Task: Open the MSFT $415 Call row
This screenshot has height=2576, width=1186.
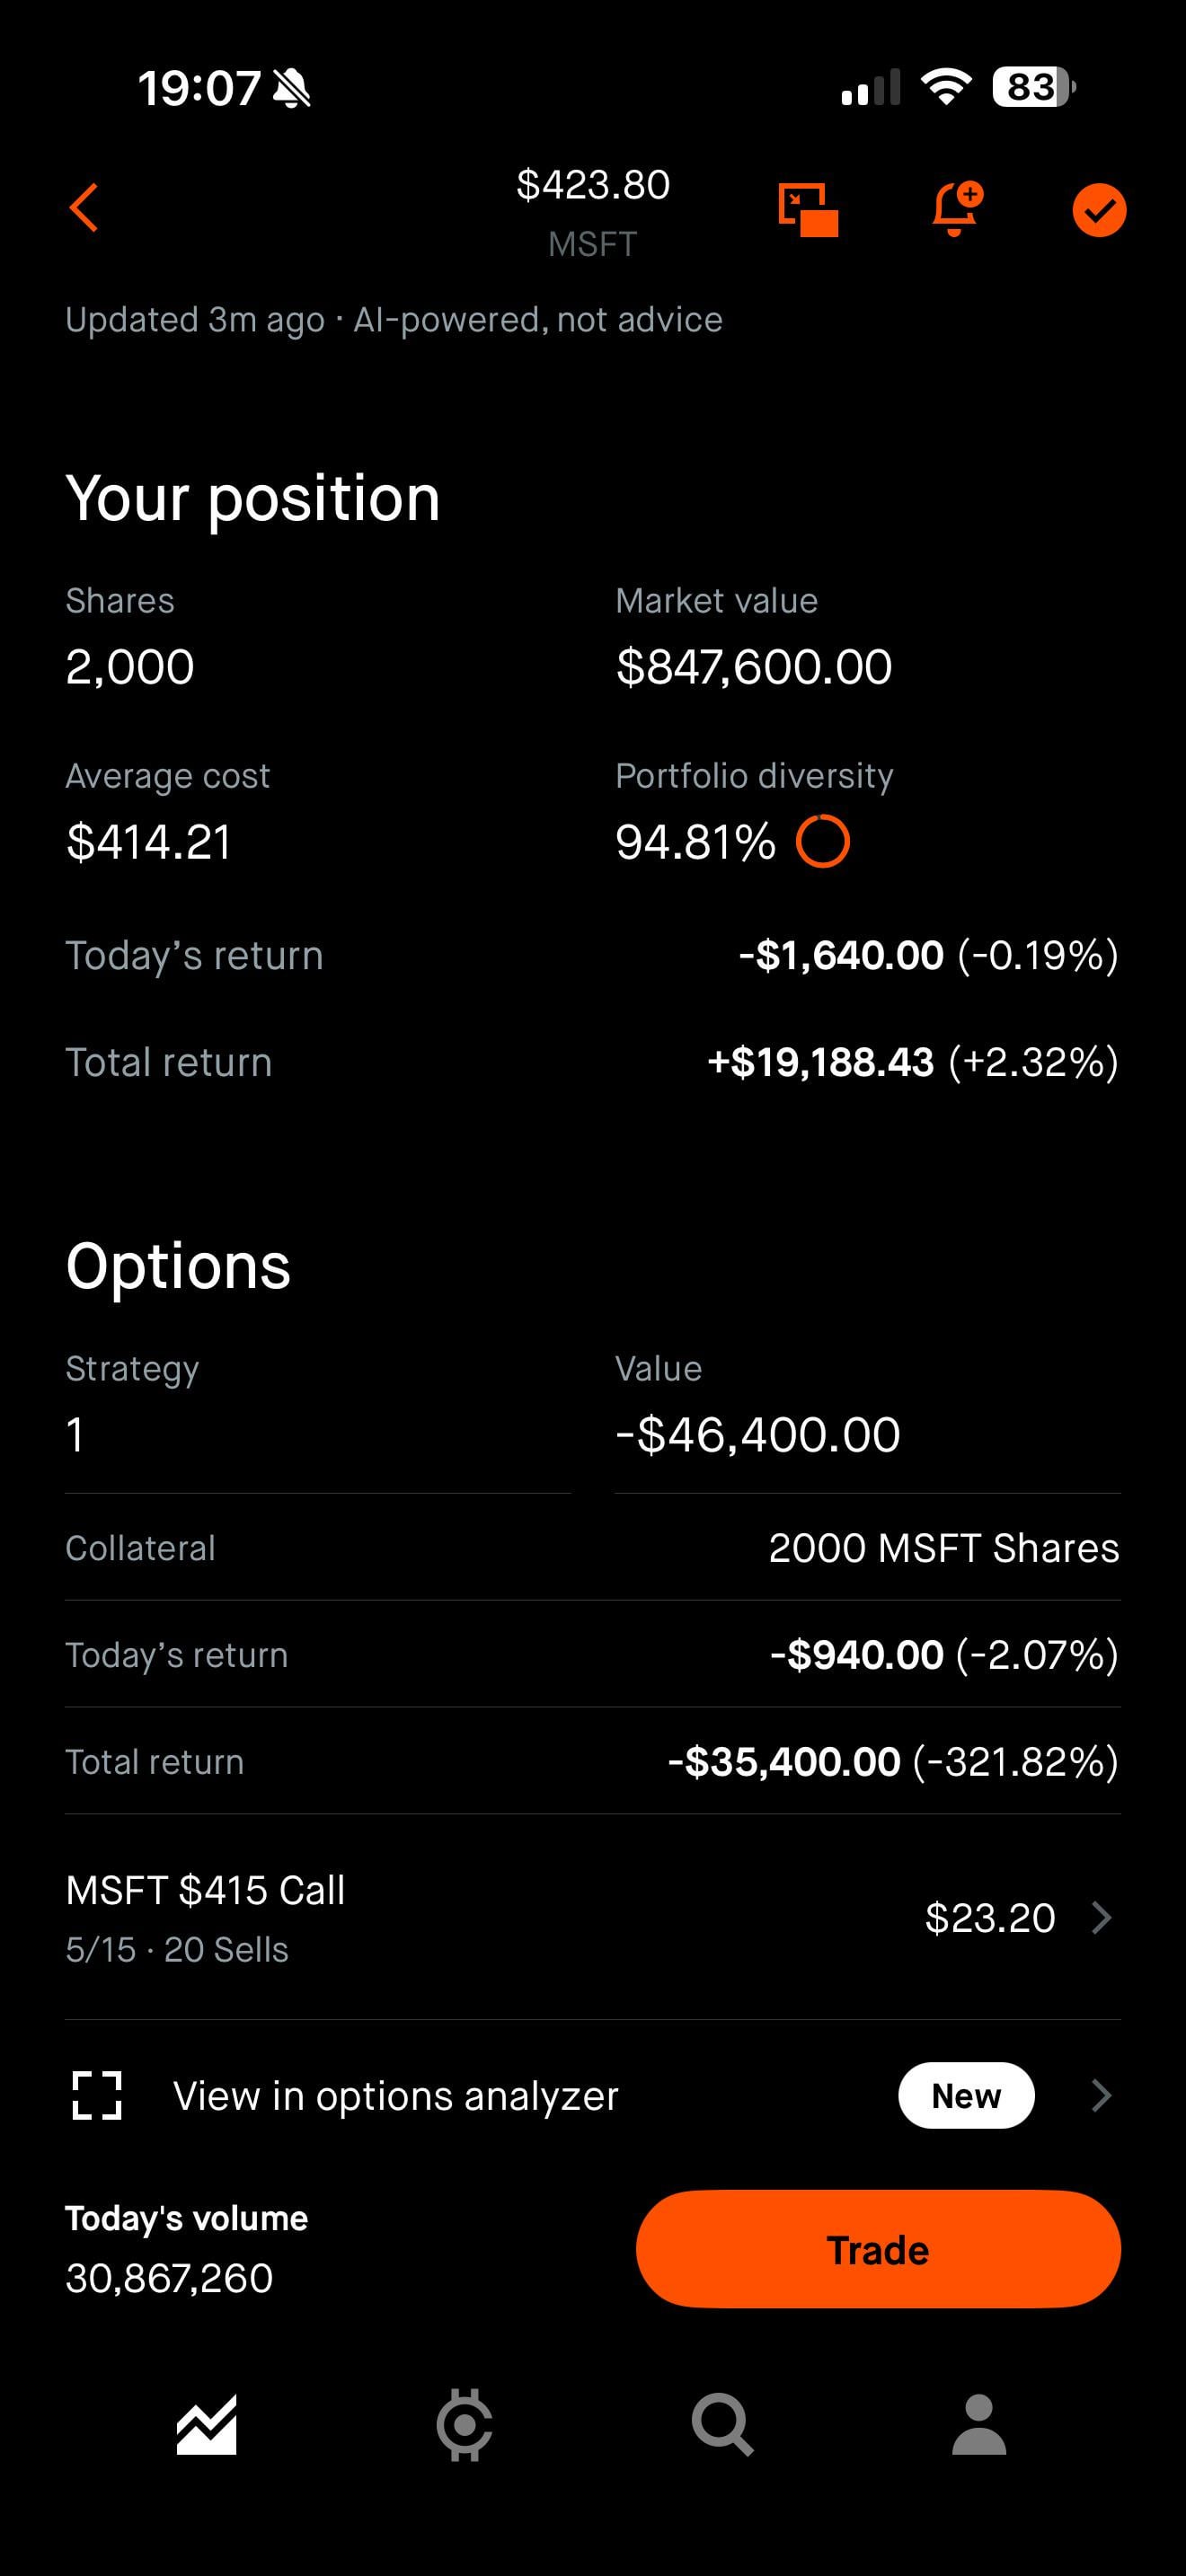Action: click(400, 1918)
